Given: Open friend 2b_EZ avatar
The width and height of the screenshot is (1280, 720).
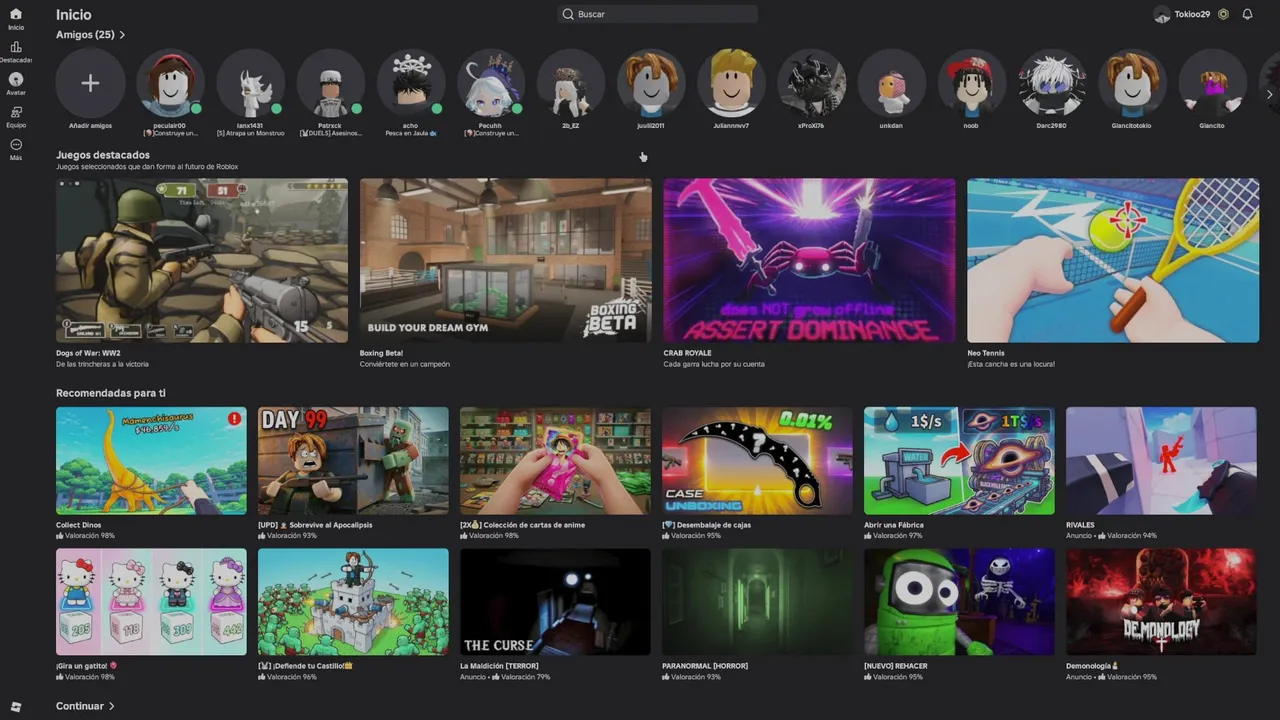Looking at the screenshot, I should pos(571,83).
